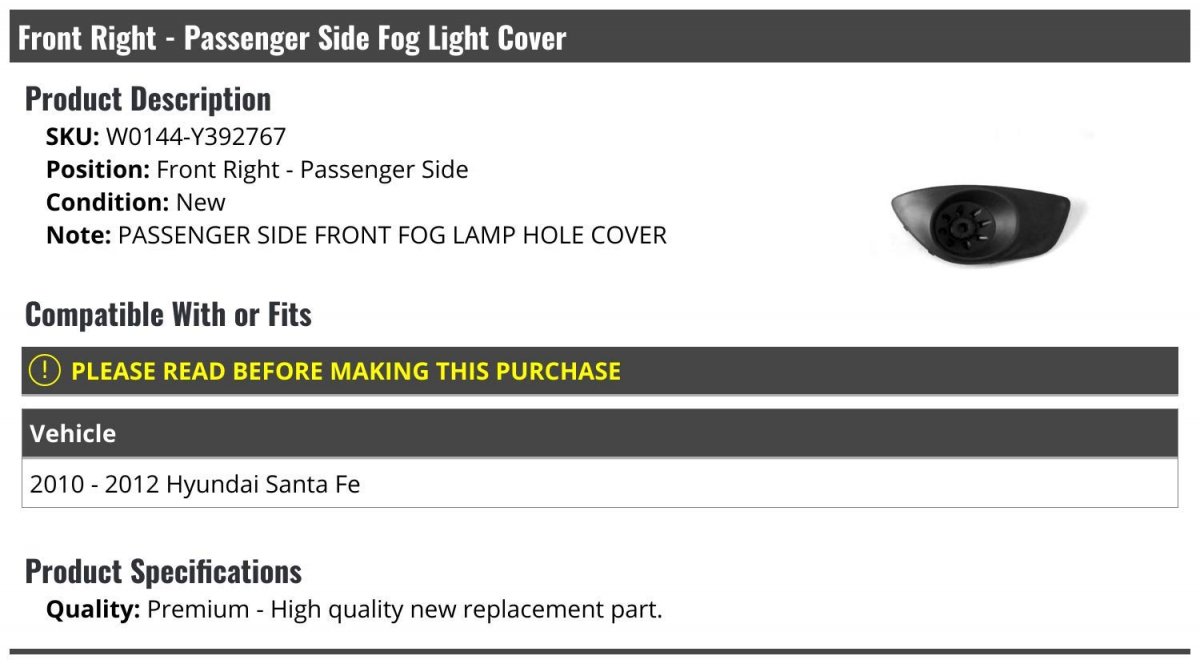This screenshot has width=1200, height=664.
Task: Click the PASSENGER SIDE FRONT FOG LAMP HOLE COVER note
Action: click(x=392, y=236)
